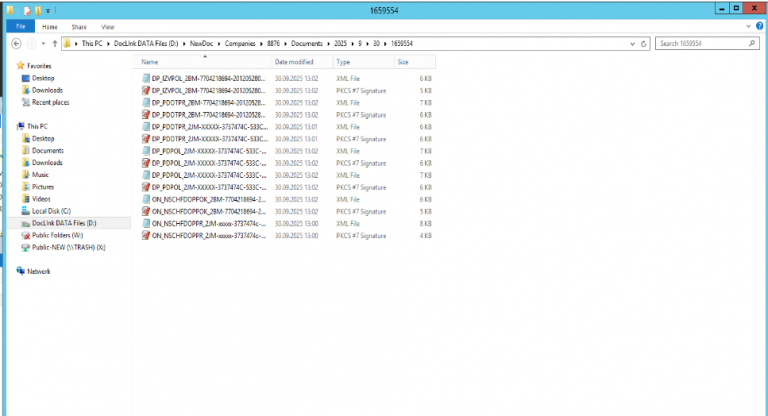Click the Pictures folder icon in the sidebar

[25, 187]
